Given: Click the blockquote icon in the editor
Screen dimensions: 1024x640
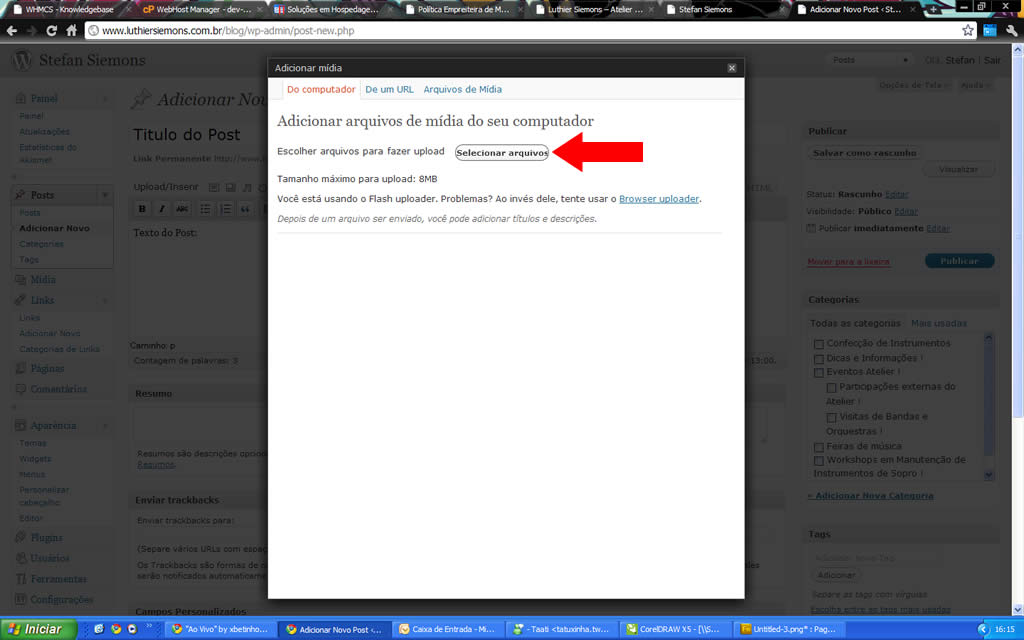Looking at the screenshot, I should tap(245, 209).
